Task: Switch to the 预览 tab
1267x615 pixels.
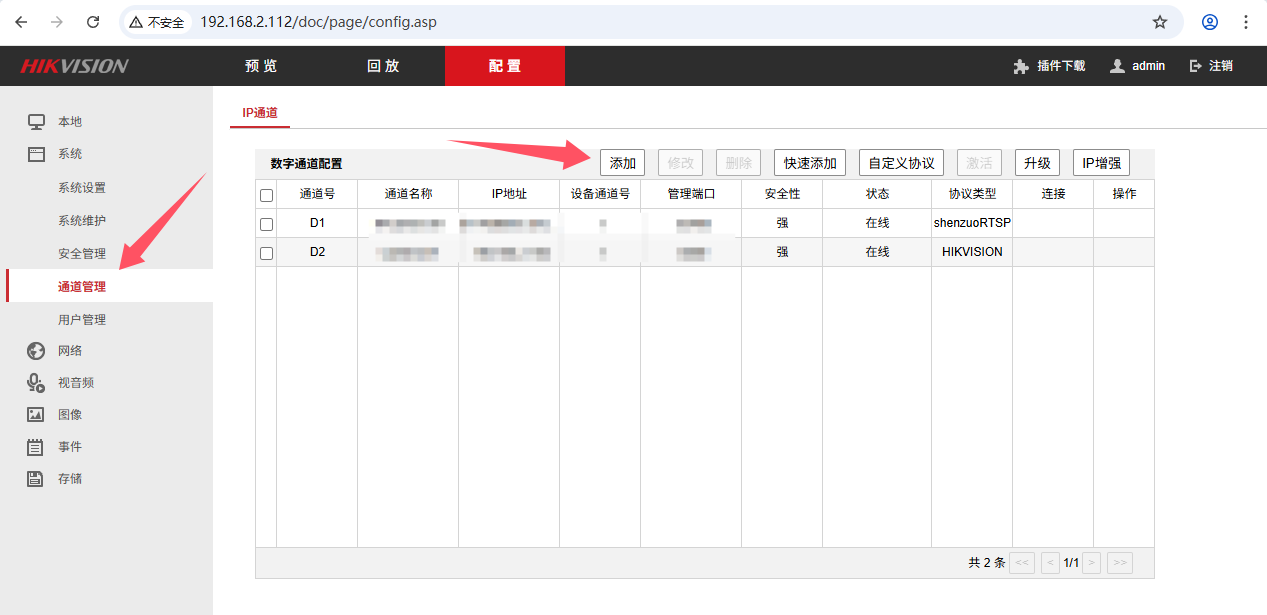Action: point(261,66)
